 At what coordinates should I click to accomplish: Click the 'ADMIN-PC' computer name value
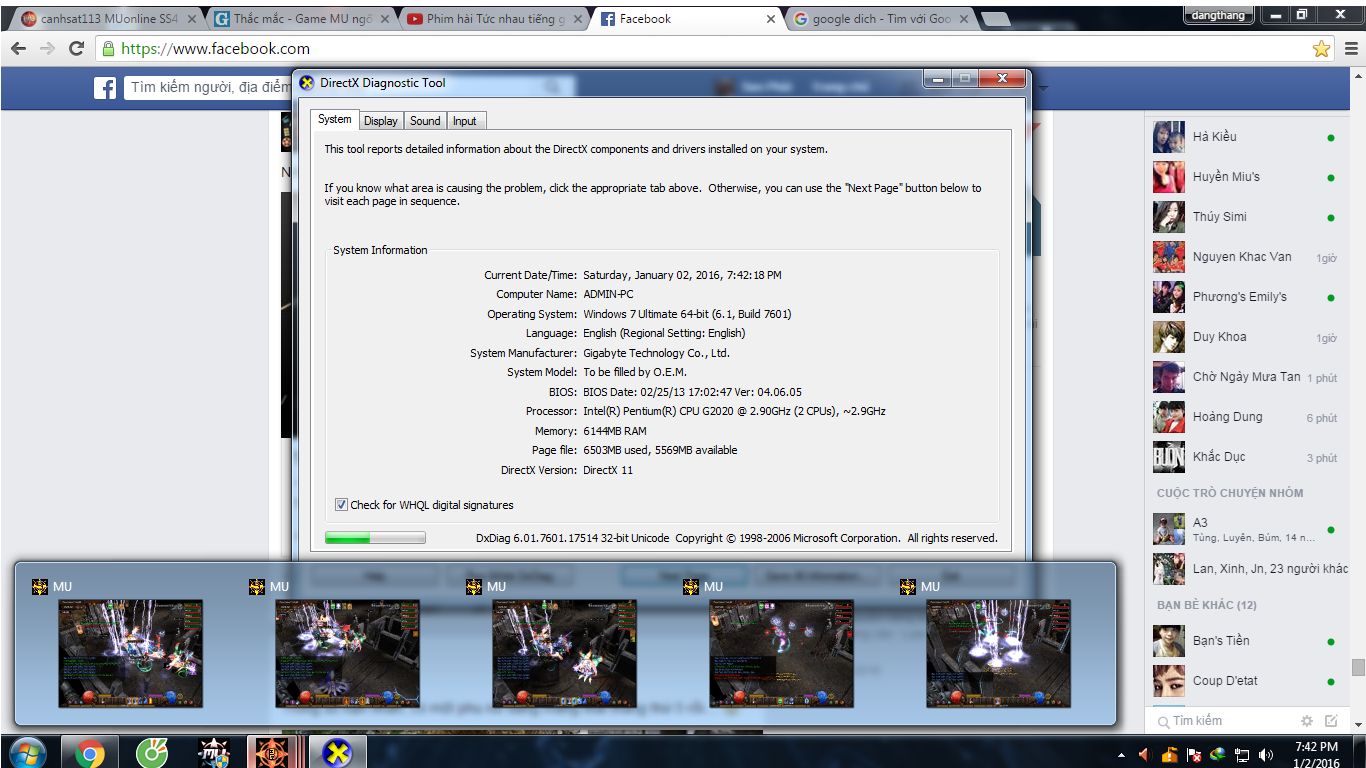608,294
